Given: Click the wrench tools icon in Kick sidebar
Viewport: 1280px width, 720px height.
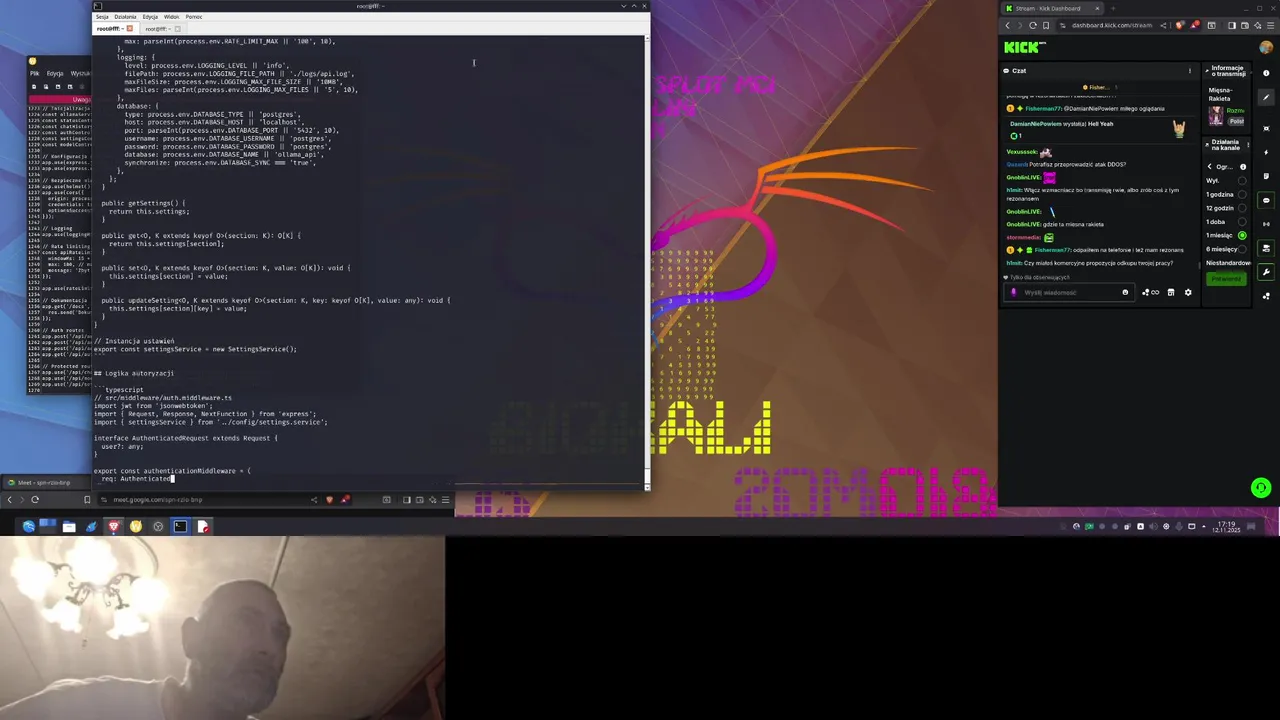Looking at the screenshot, I should click(x=1266, y=272).
